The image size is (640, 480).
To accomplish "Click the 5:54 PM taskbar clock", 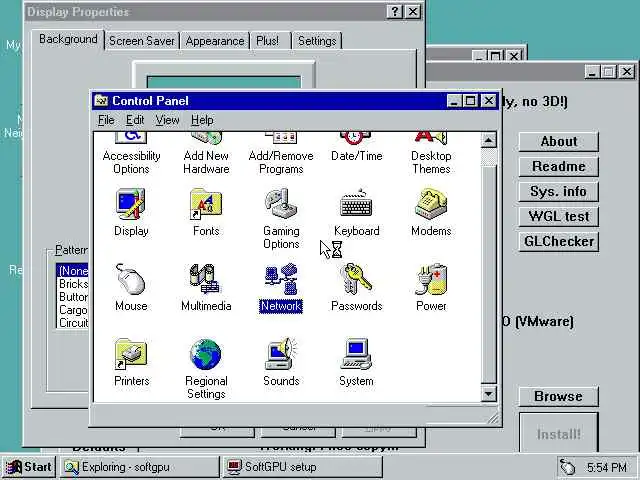I will (607, 467).
